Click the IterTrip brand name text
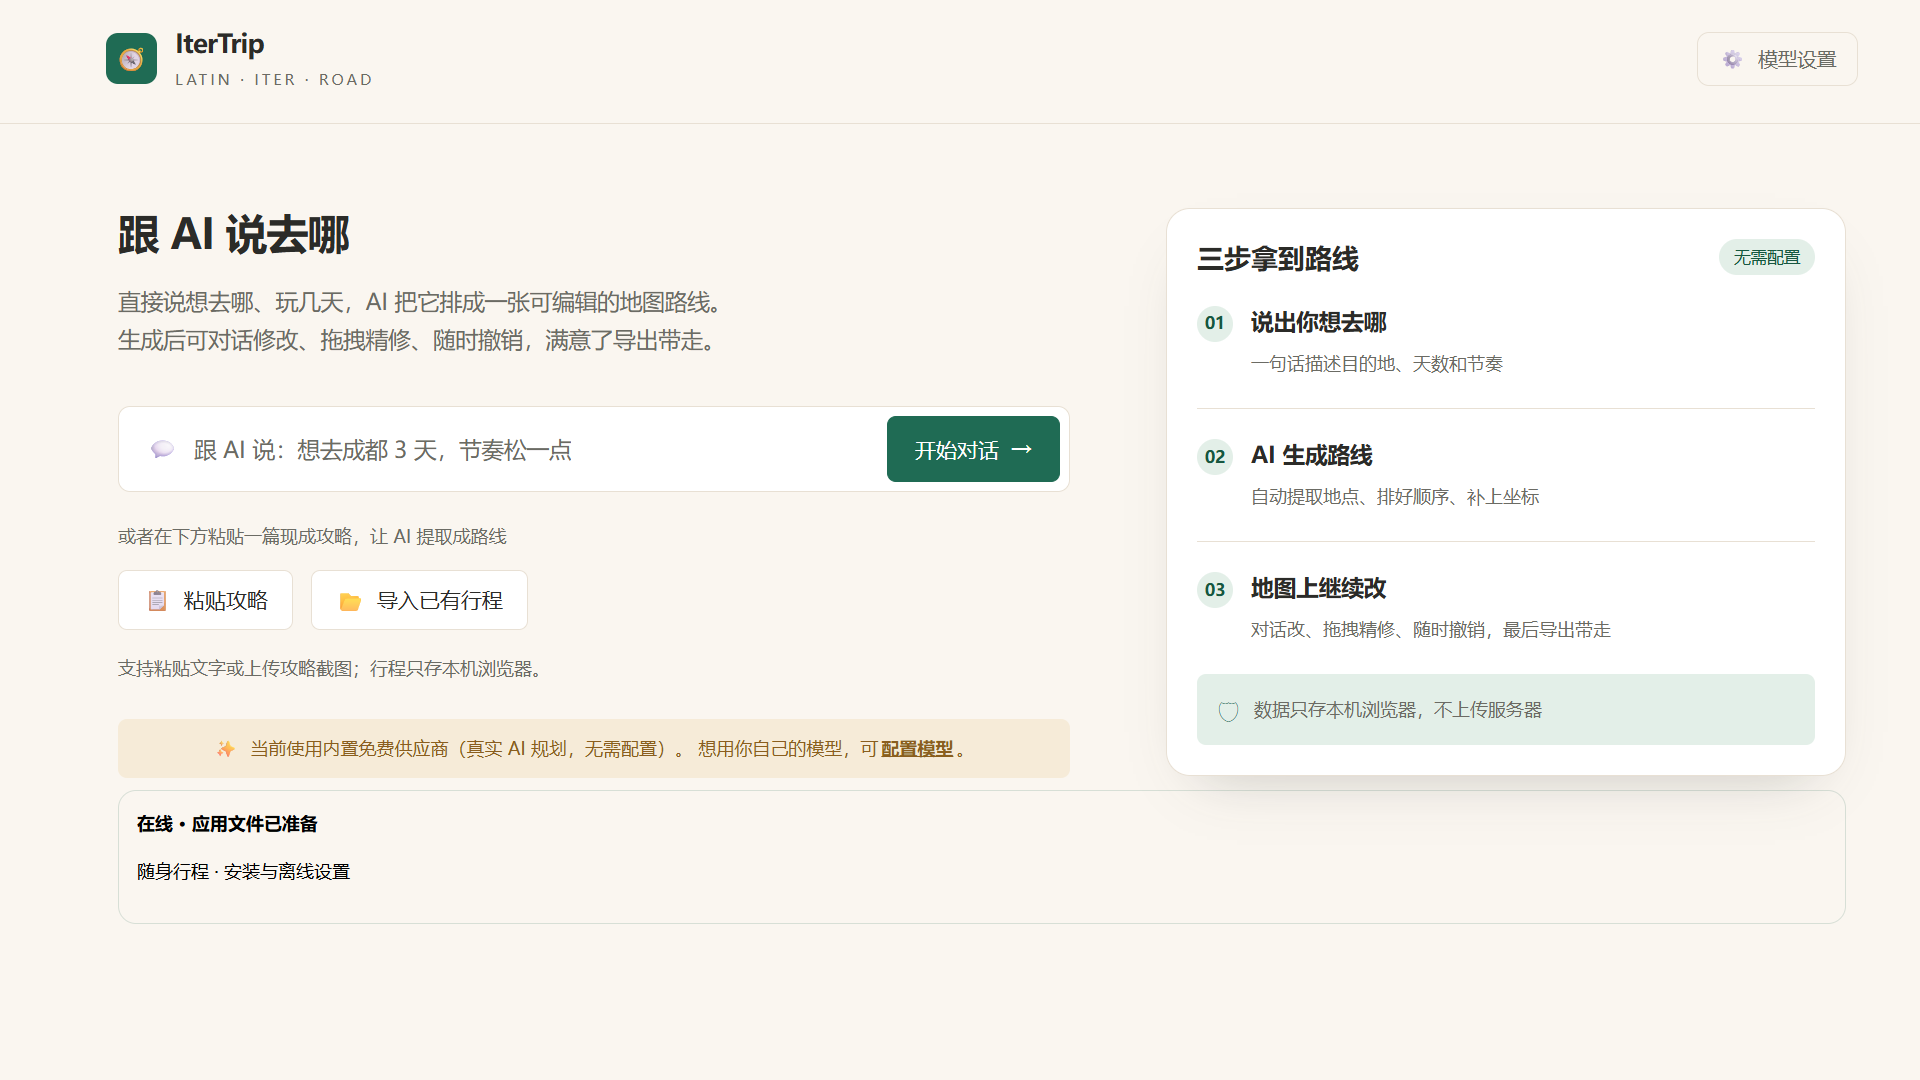 [x=220, y=44]
